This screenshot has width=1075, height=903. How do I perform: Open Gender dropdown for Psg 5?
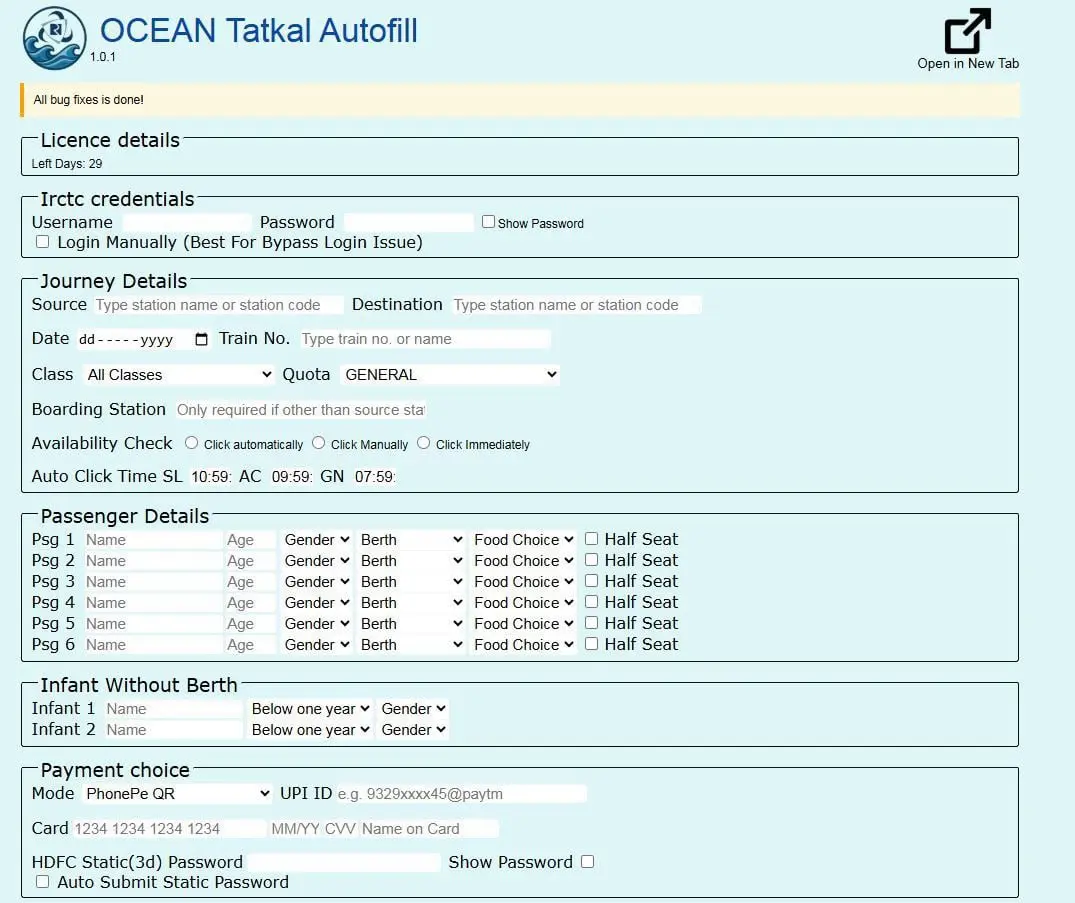pyautogui.click(x=316, y=624)
